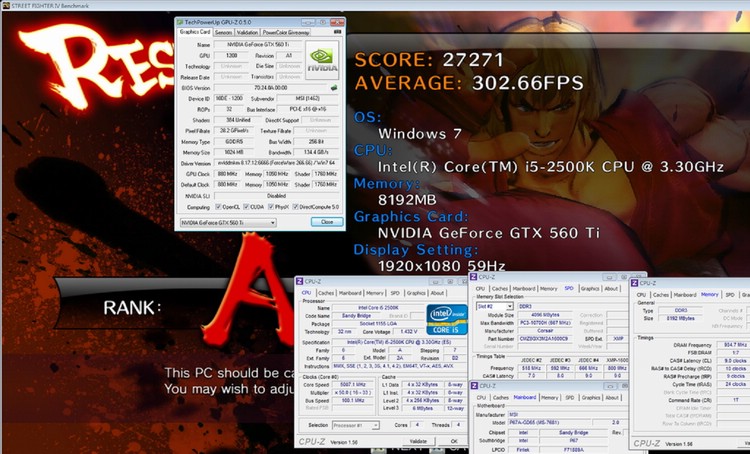Open the graphics card selector dropdown in GPU-Z
The height and width of the screenshot is (454, 750).
228,223
